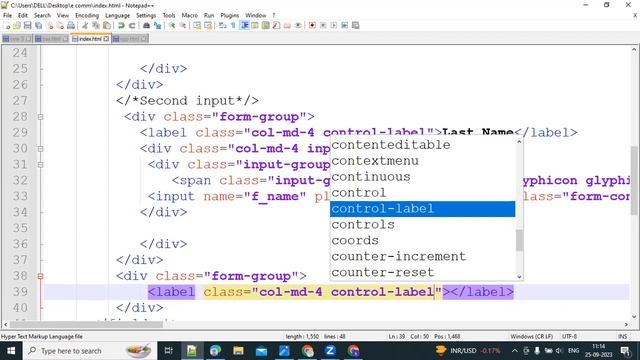
Task: Toggle the Indent Guide toolbar button
Action: 244,25
